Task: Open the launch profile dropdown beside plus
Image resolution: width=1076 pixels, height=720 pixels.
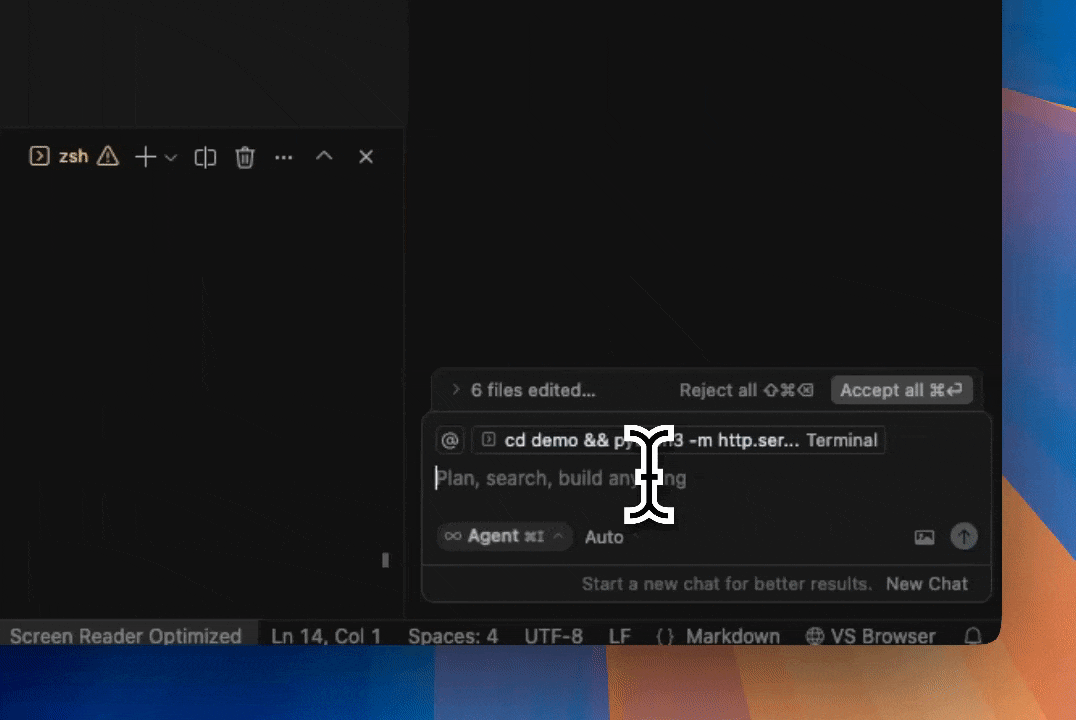Action: pos(171,158)
